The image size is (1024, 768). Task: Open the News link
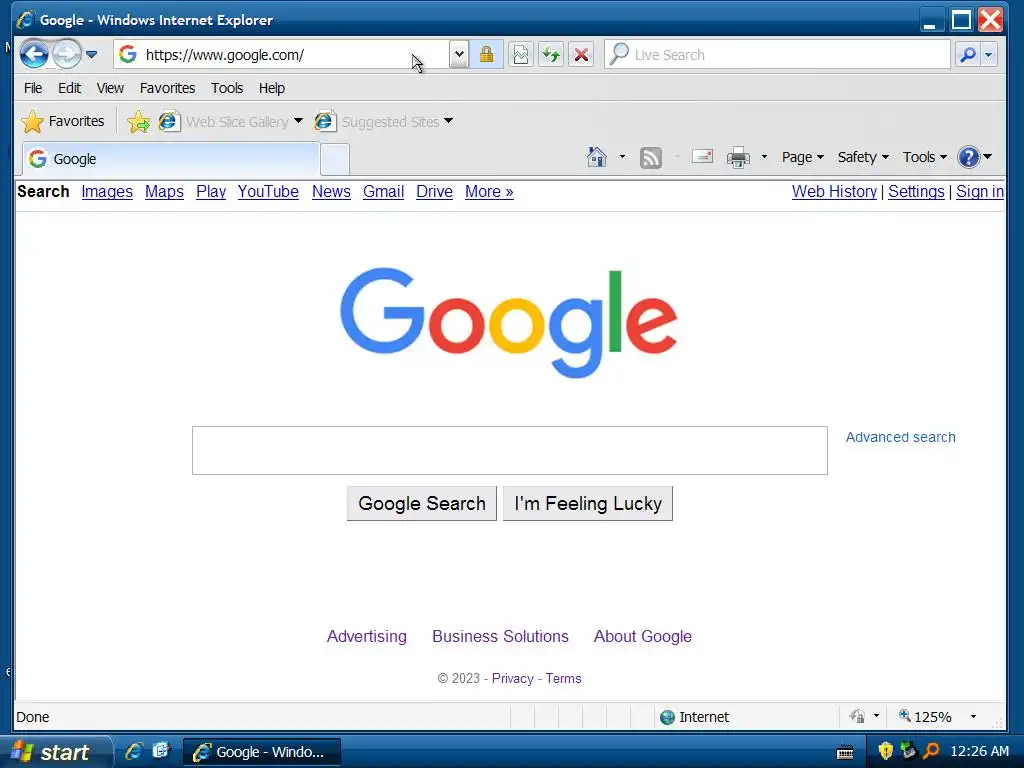pyautogui.click(x=331, y=192)
